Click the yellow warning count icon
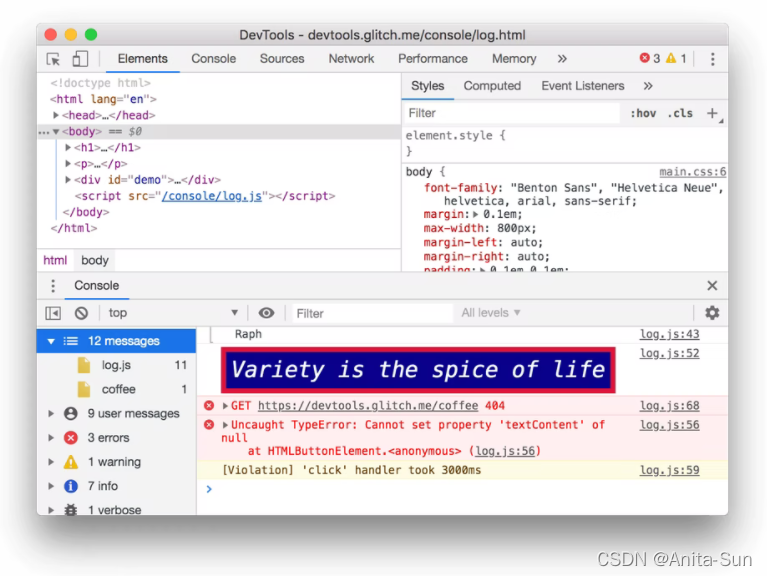The width and height of the screenshot is (767, 576). pos(671,58)
